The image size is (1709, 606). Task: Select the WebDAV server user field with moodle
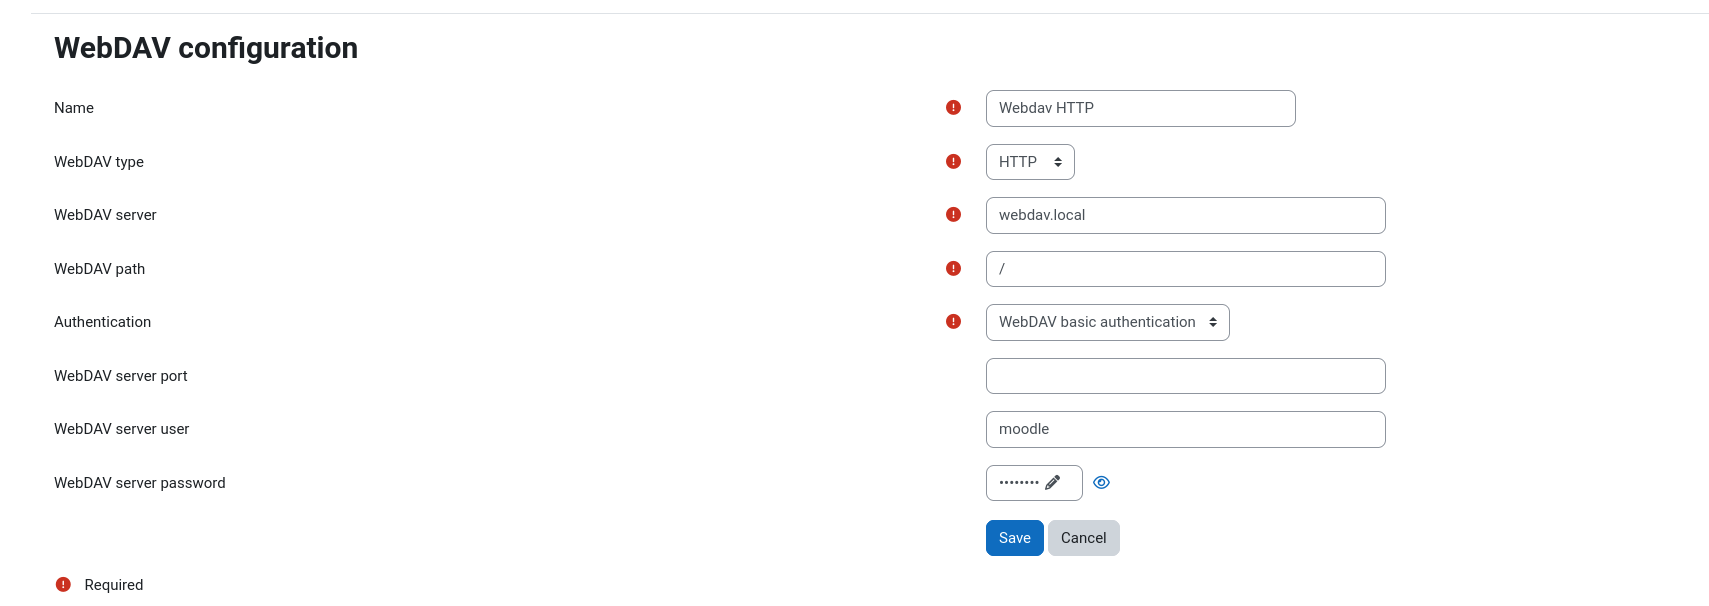click(1185, 429)
